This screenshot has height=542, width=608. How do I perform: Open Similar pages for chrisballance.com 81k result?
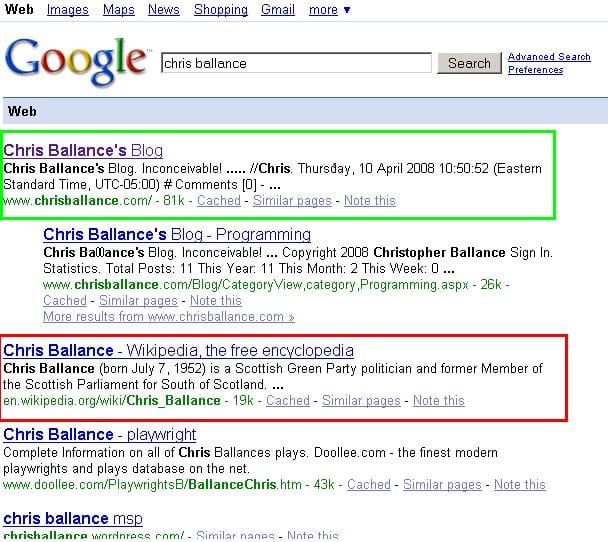[292, 200]
